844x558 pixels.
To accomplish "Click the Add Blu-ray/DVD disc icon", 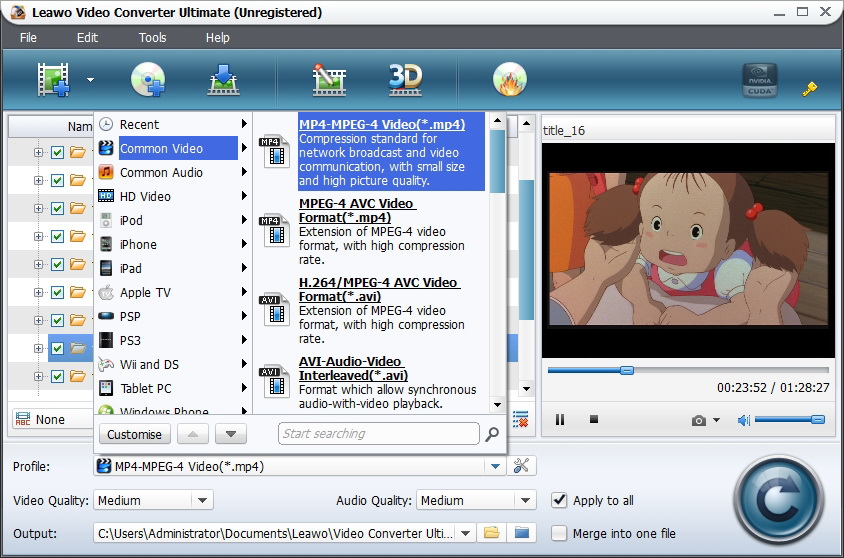I will [x=148, y=80].
